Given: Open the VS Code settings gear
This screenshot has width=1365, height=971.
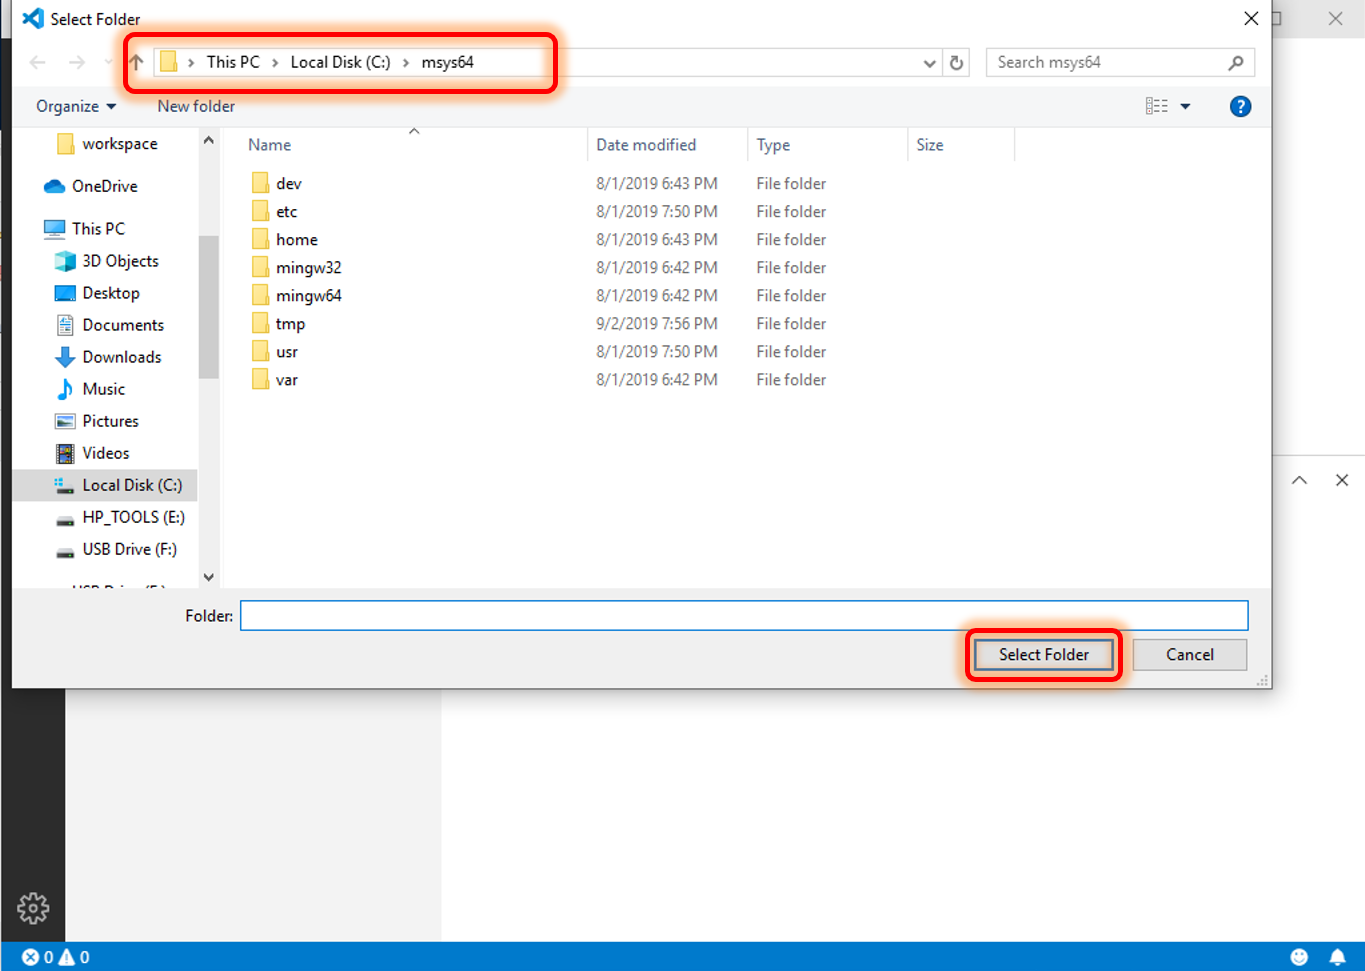Looking at the screenshot, I should (33, 908).
